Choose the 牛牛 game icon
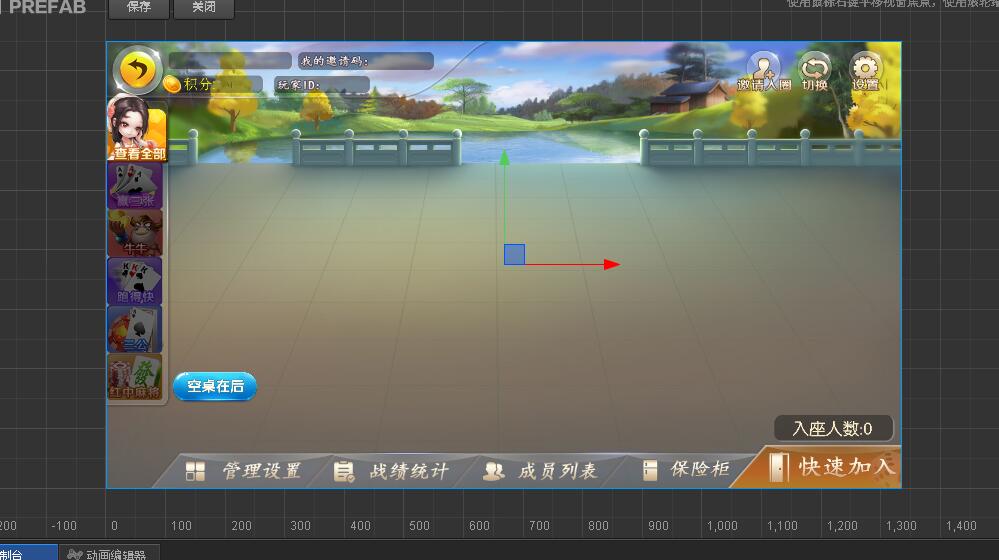Viewport: 999px width, 560px height. pos(134,234)
